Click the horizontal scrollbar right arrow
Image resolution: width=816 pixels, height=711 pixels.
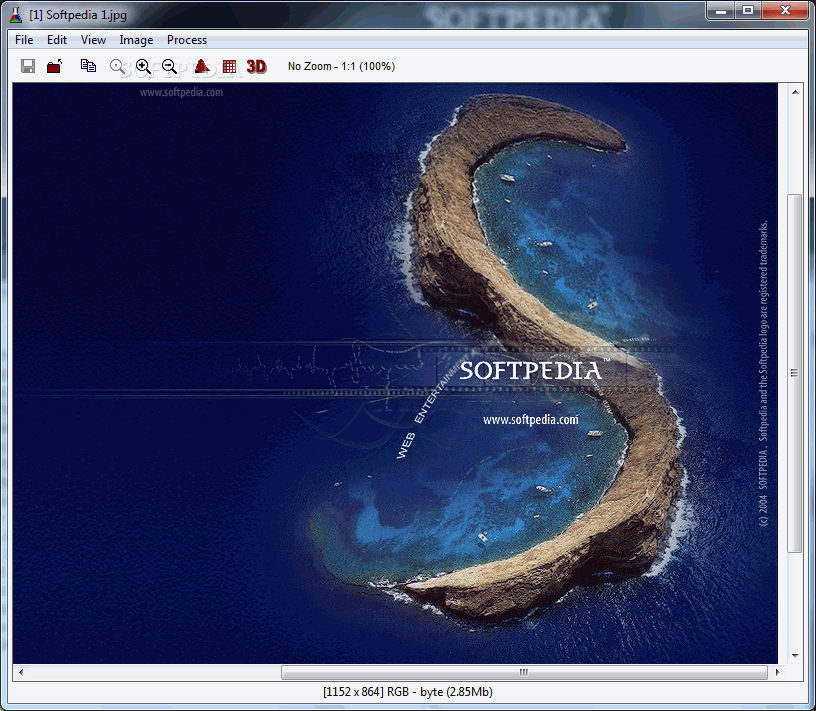(x=777, y=672)
